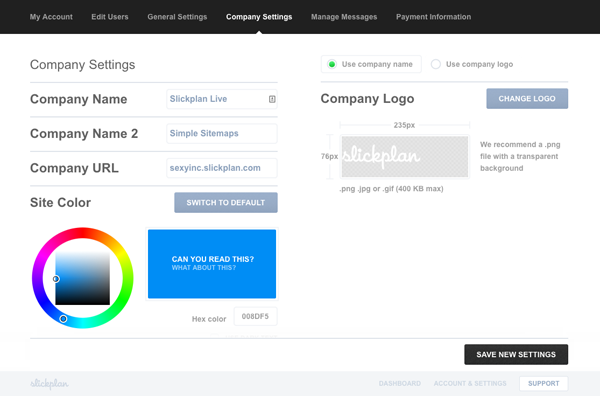The width and height of the screenshot is (600, 396).
Task: Switch to the Edit Users tab
Action: [x=110, y=17]
